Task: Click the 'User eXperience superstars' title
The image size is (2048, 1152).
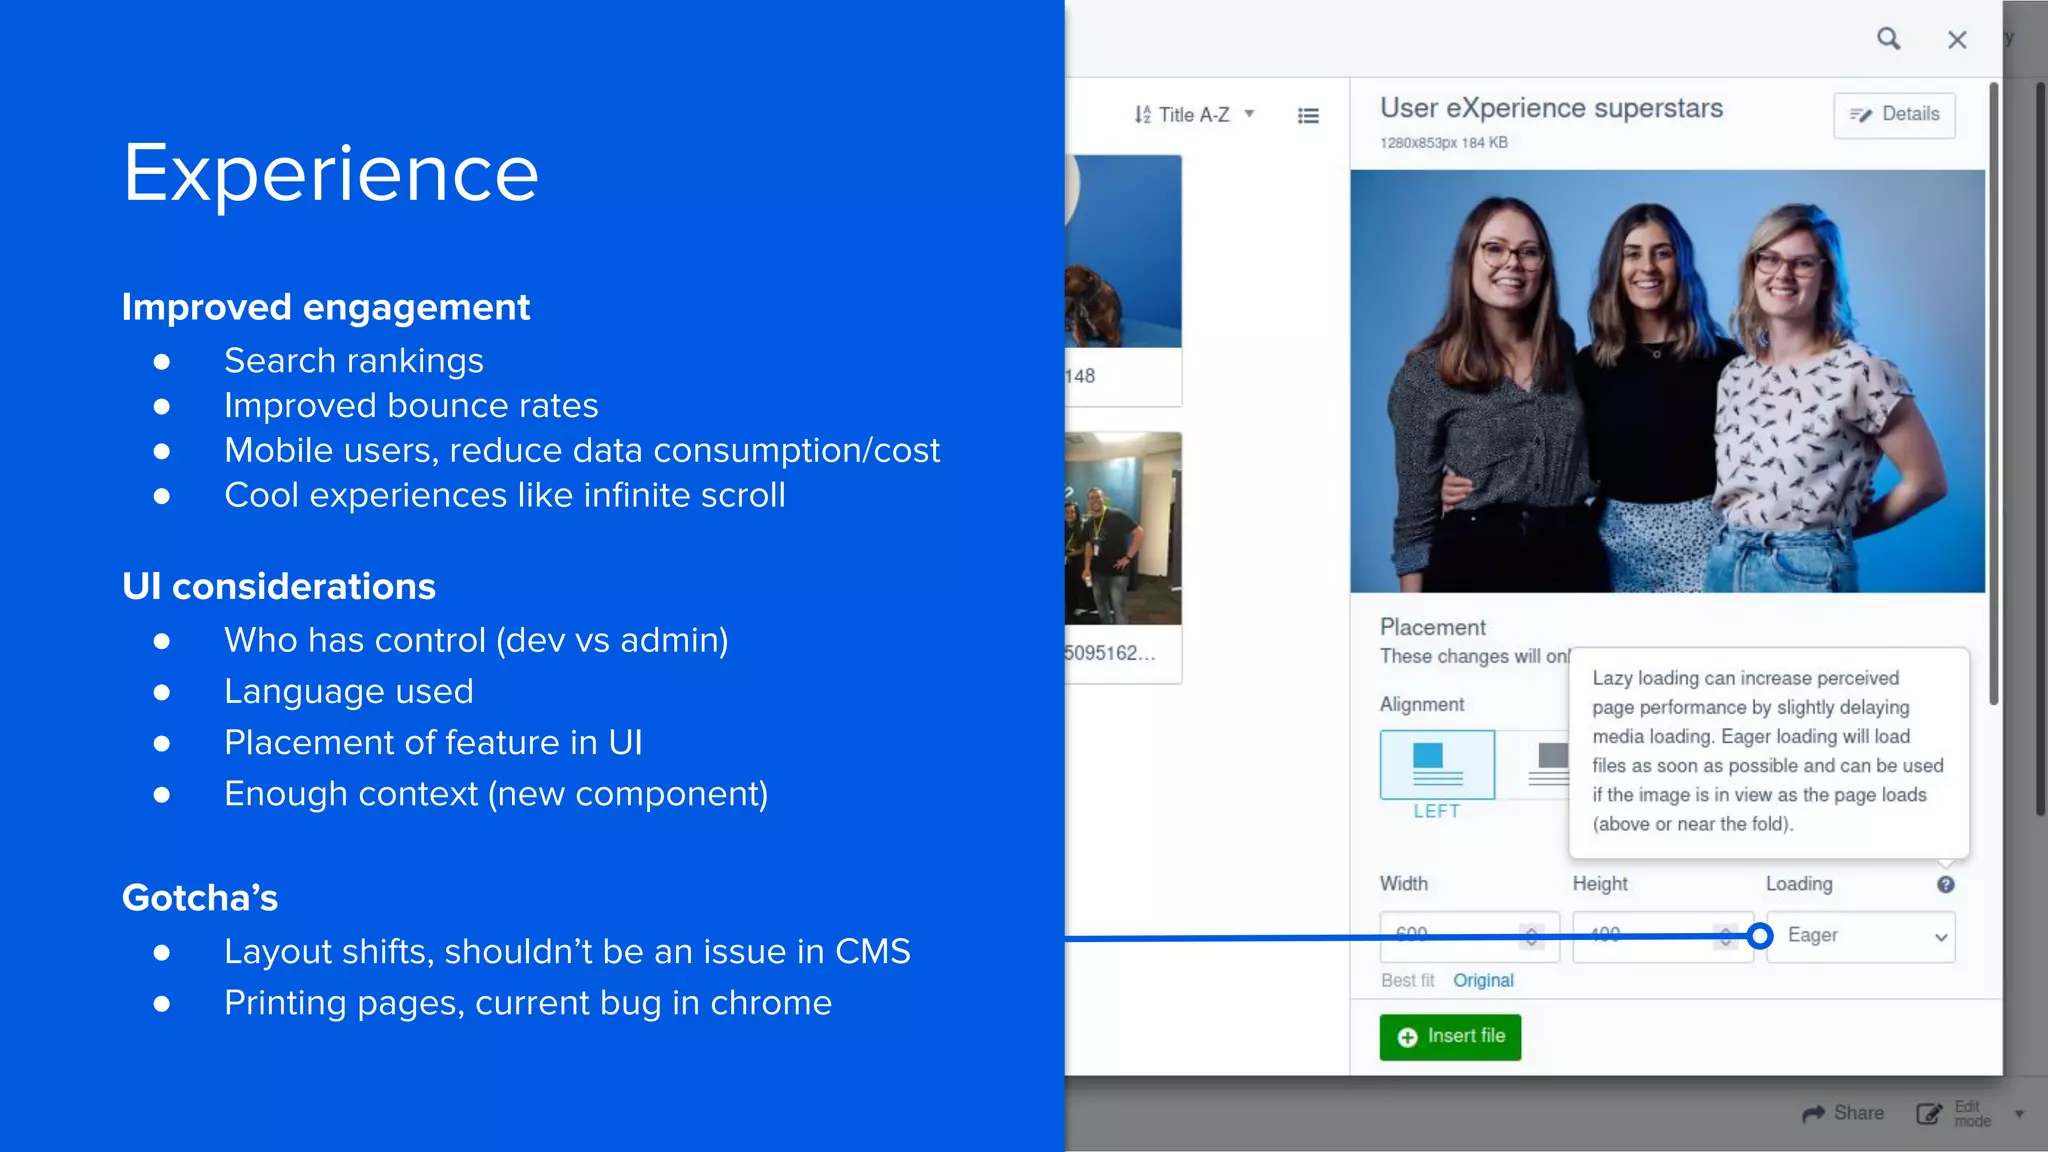Action: pos(1551,108)
